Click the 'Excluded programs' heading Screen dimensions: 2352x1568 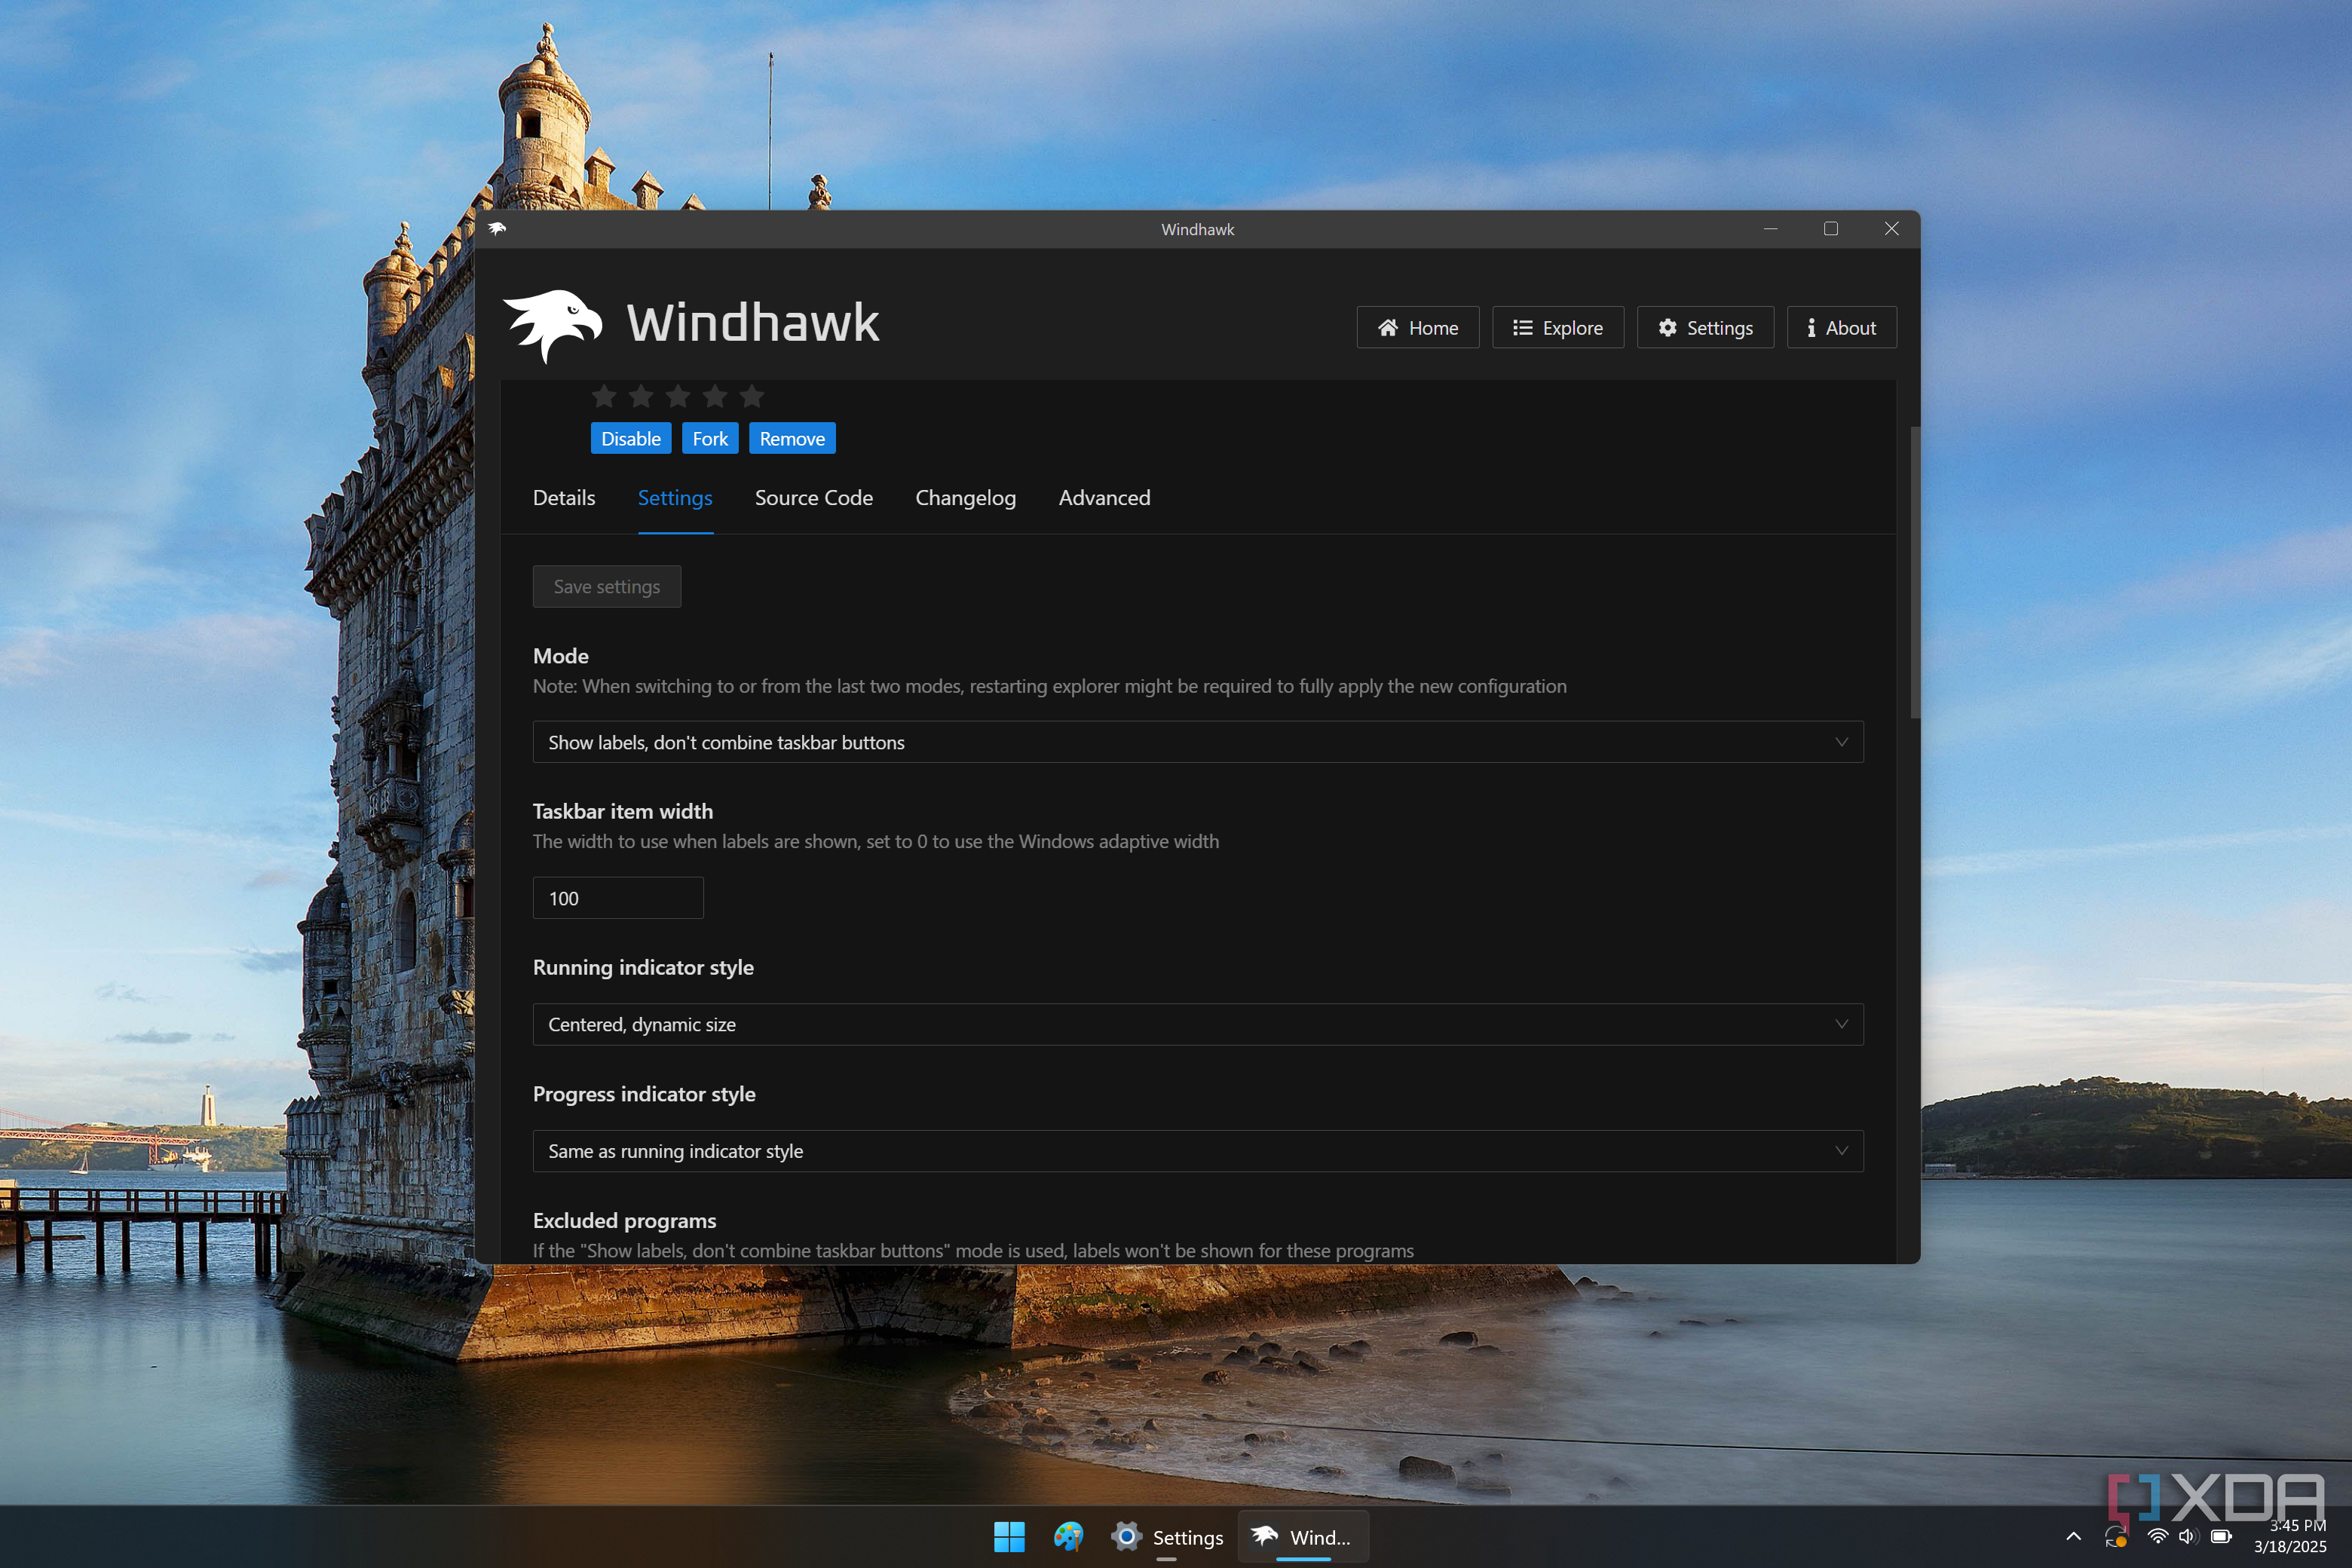pos(625,1220)
